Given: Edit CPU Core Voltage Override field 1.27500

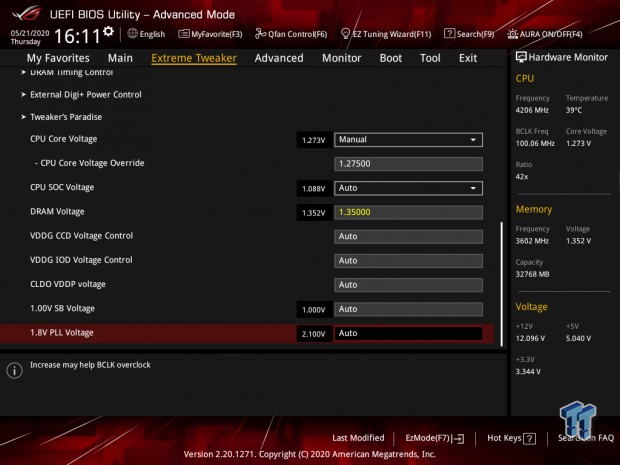Looking at the screenshot, I should point(408,164).
